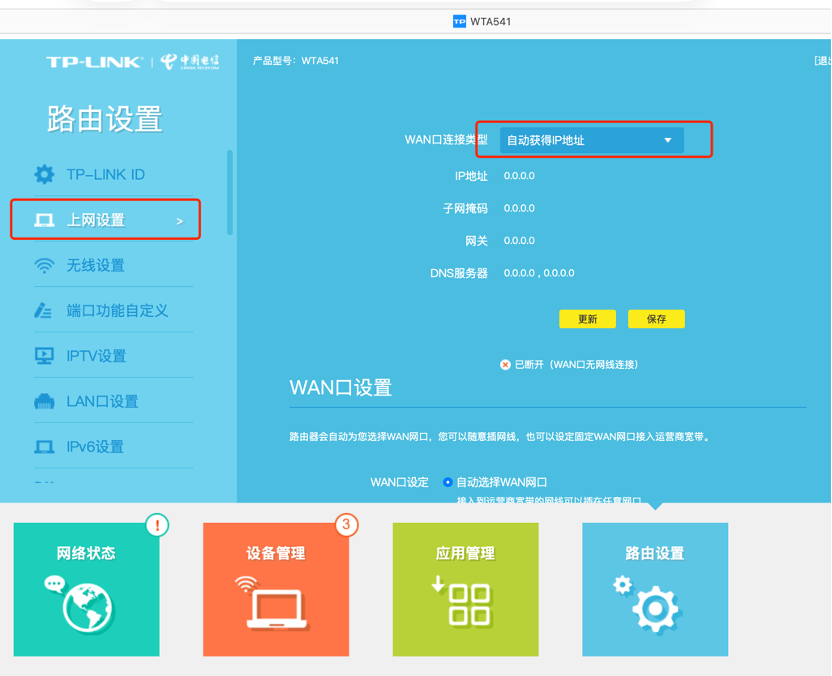Expand the 上网设置 chevron arrow
This screenshot has height=676, width=832.
coord(180,221)
